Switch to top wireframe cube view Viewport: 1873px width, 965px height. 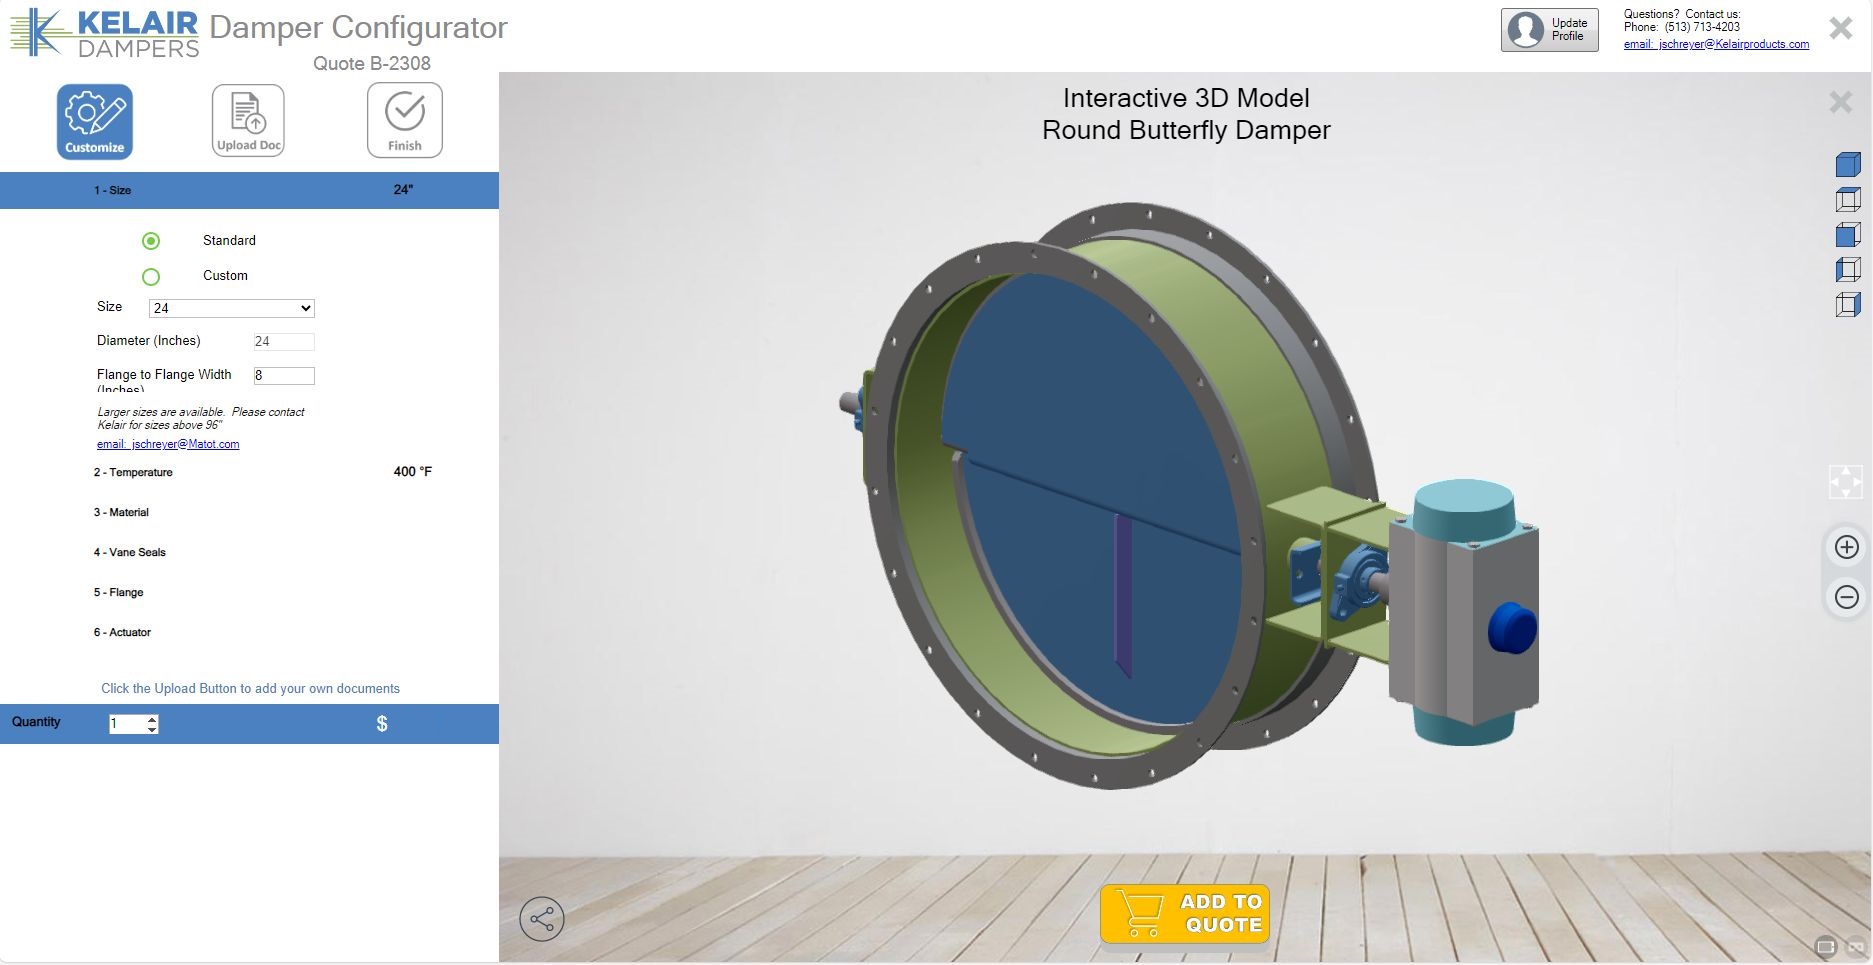click(x=1847, y=200)
